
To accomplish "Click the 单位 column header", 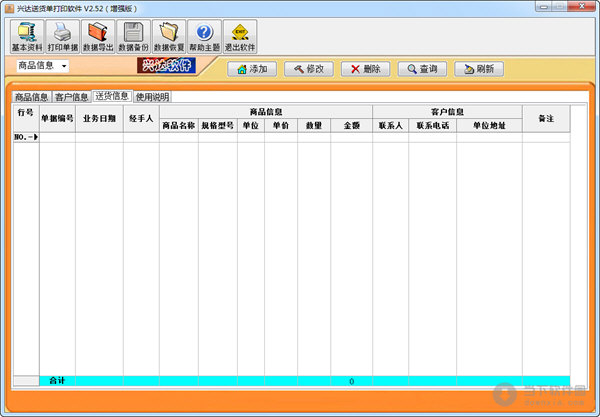I will coord(251,125).
